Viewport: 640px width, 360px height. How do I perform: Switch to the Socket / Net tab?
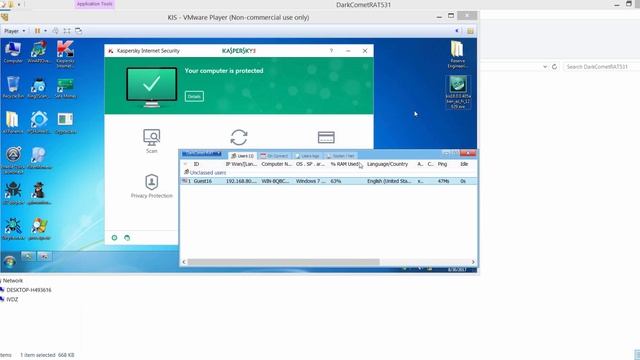[x=340, y=156]
